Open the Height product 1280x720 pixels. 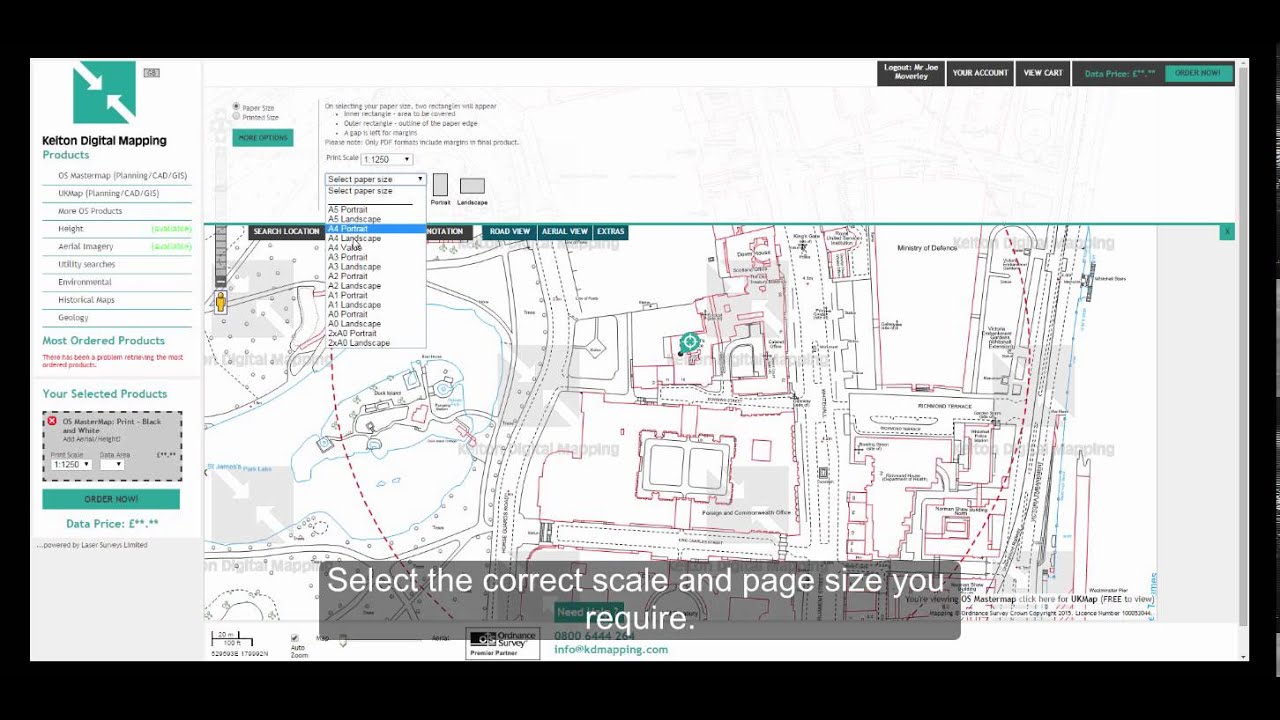[71, 229]
